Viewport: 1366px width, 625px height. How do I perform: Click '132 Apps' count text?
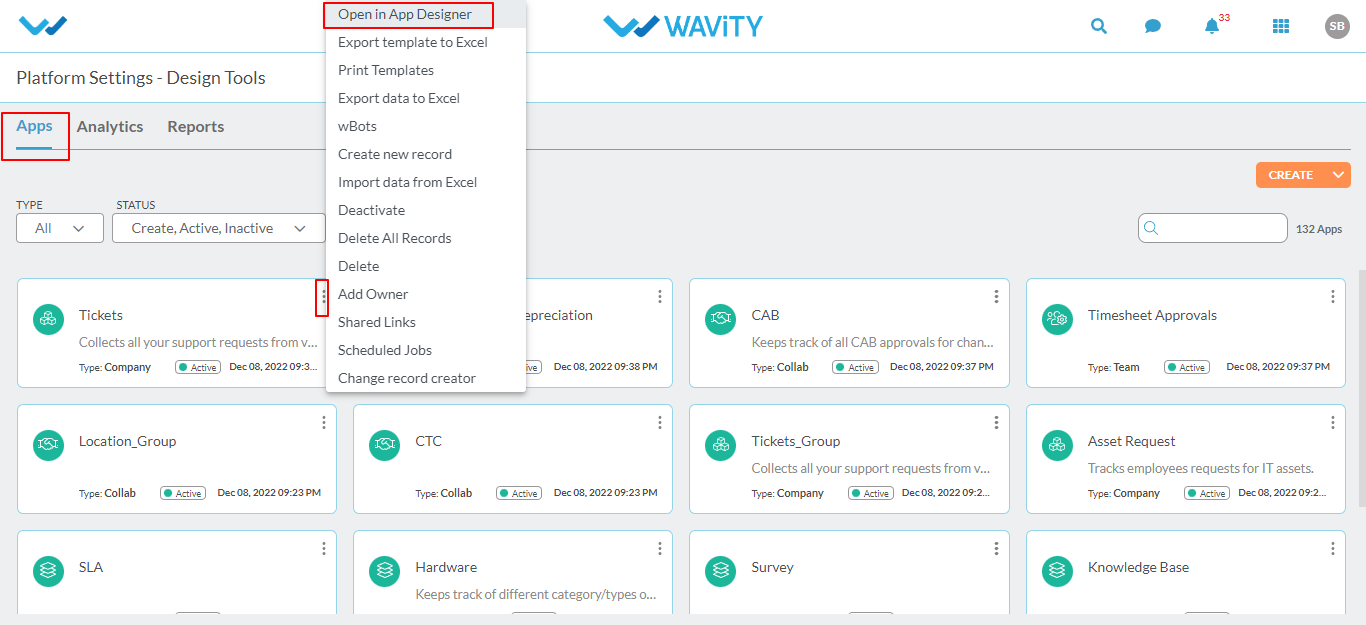(x=1319, y=229)
